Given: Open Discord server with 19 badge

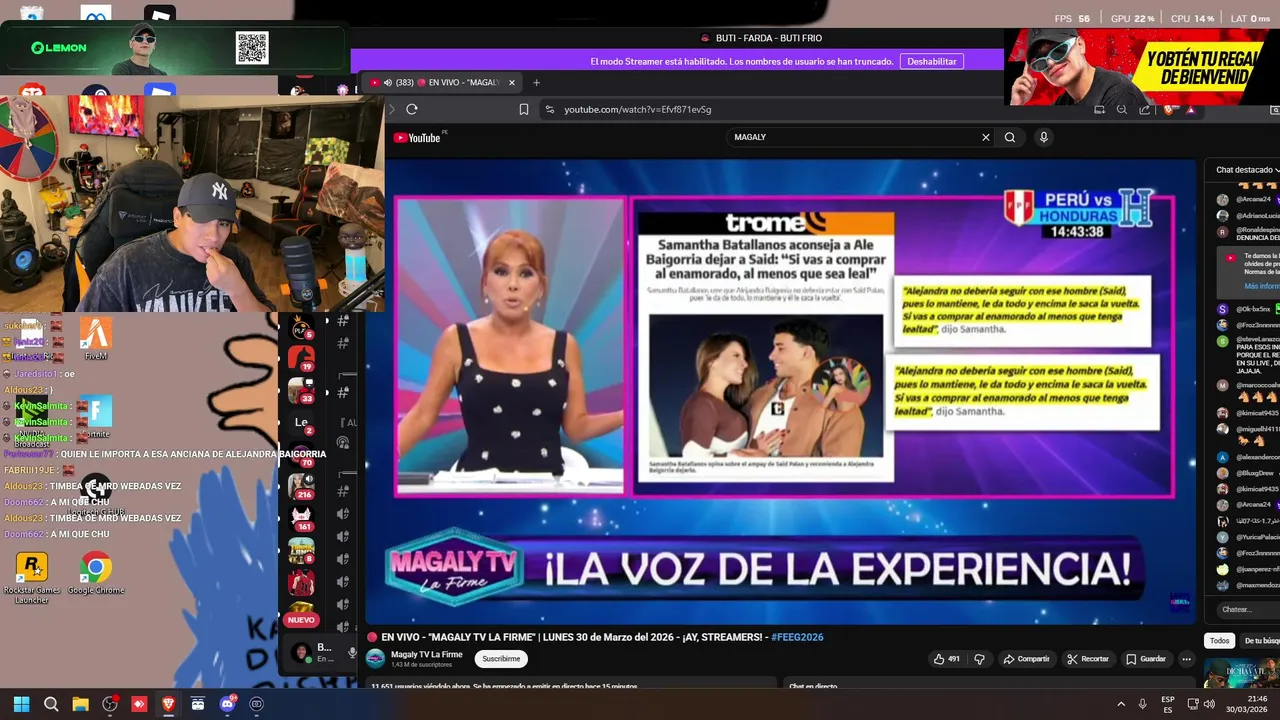Looking at the screenshot, I should click(x=301, y=357).
